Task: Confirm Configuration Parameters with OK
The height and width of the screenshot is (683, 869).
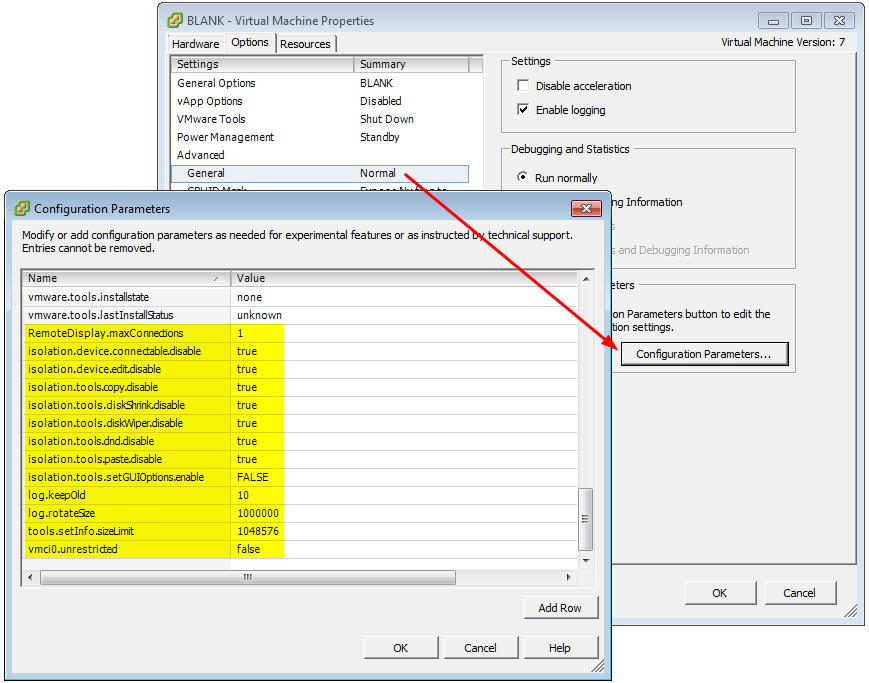Action: point(401,648)
